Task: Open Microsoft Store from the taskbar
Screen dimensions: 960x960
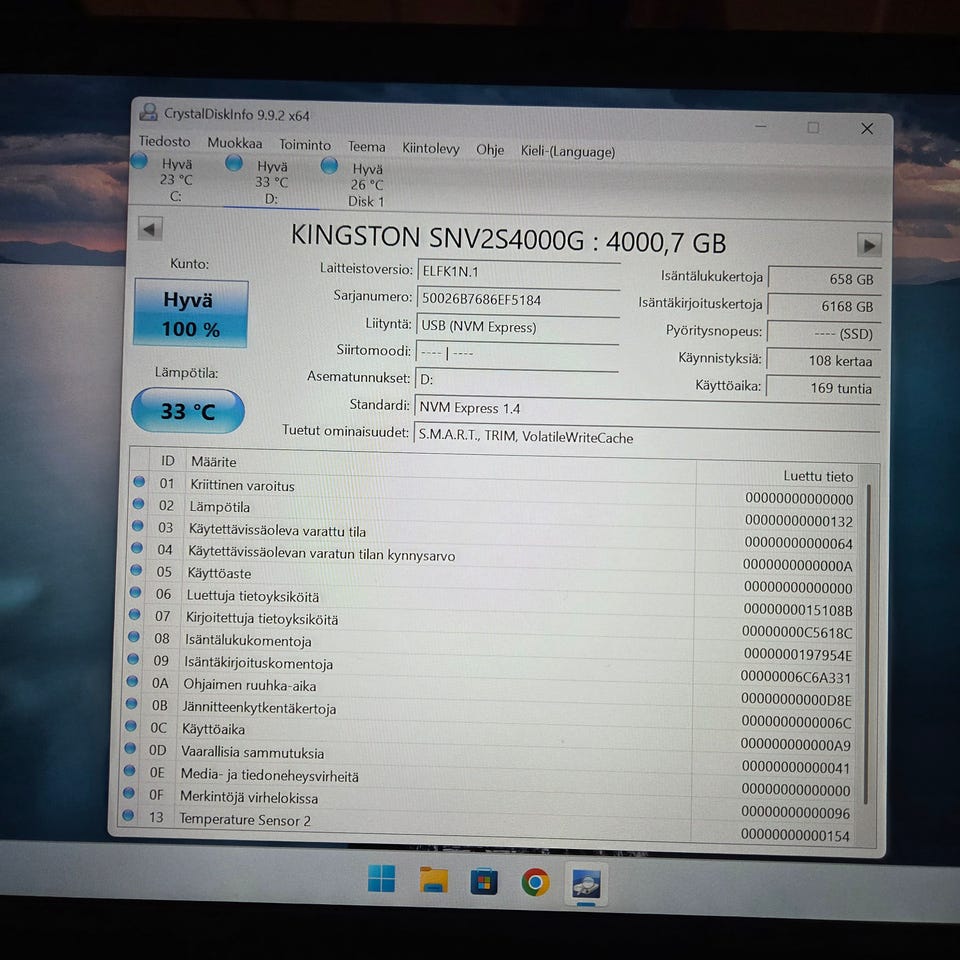Action: click(x=484, y=882)
